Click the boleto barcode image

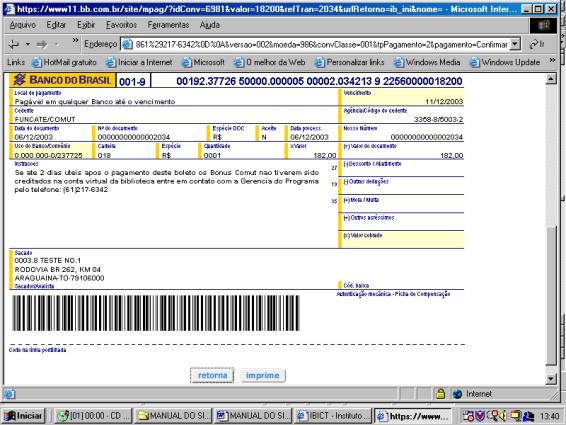click(156, 313)
